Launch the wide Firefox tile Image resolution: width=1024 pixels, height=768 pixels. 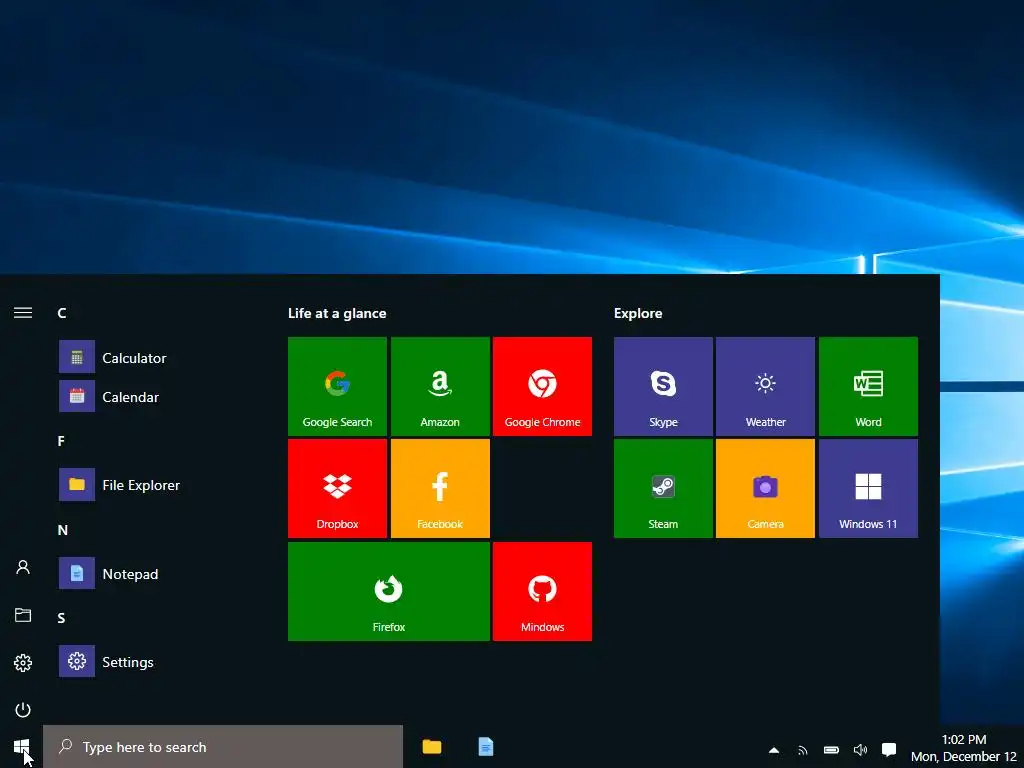pos(389,591)
